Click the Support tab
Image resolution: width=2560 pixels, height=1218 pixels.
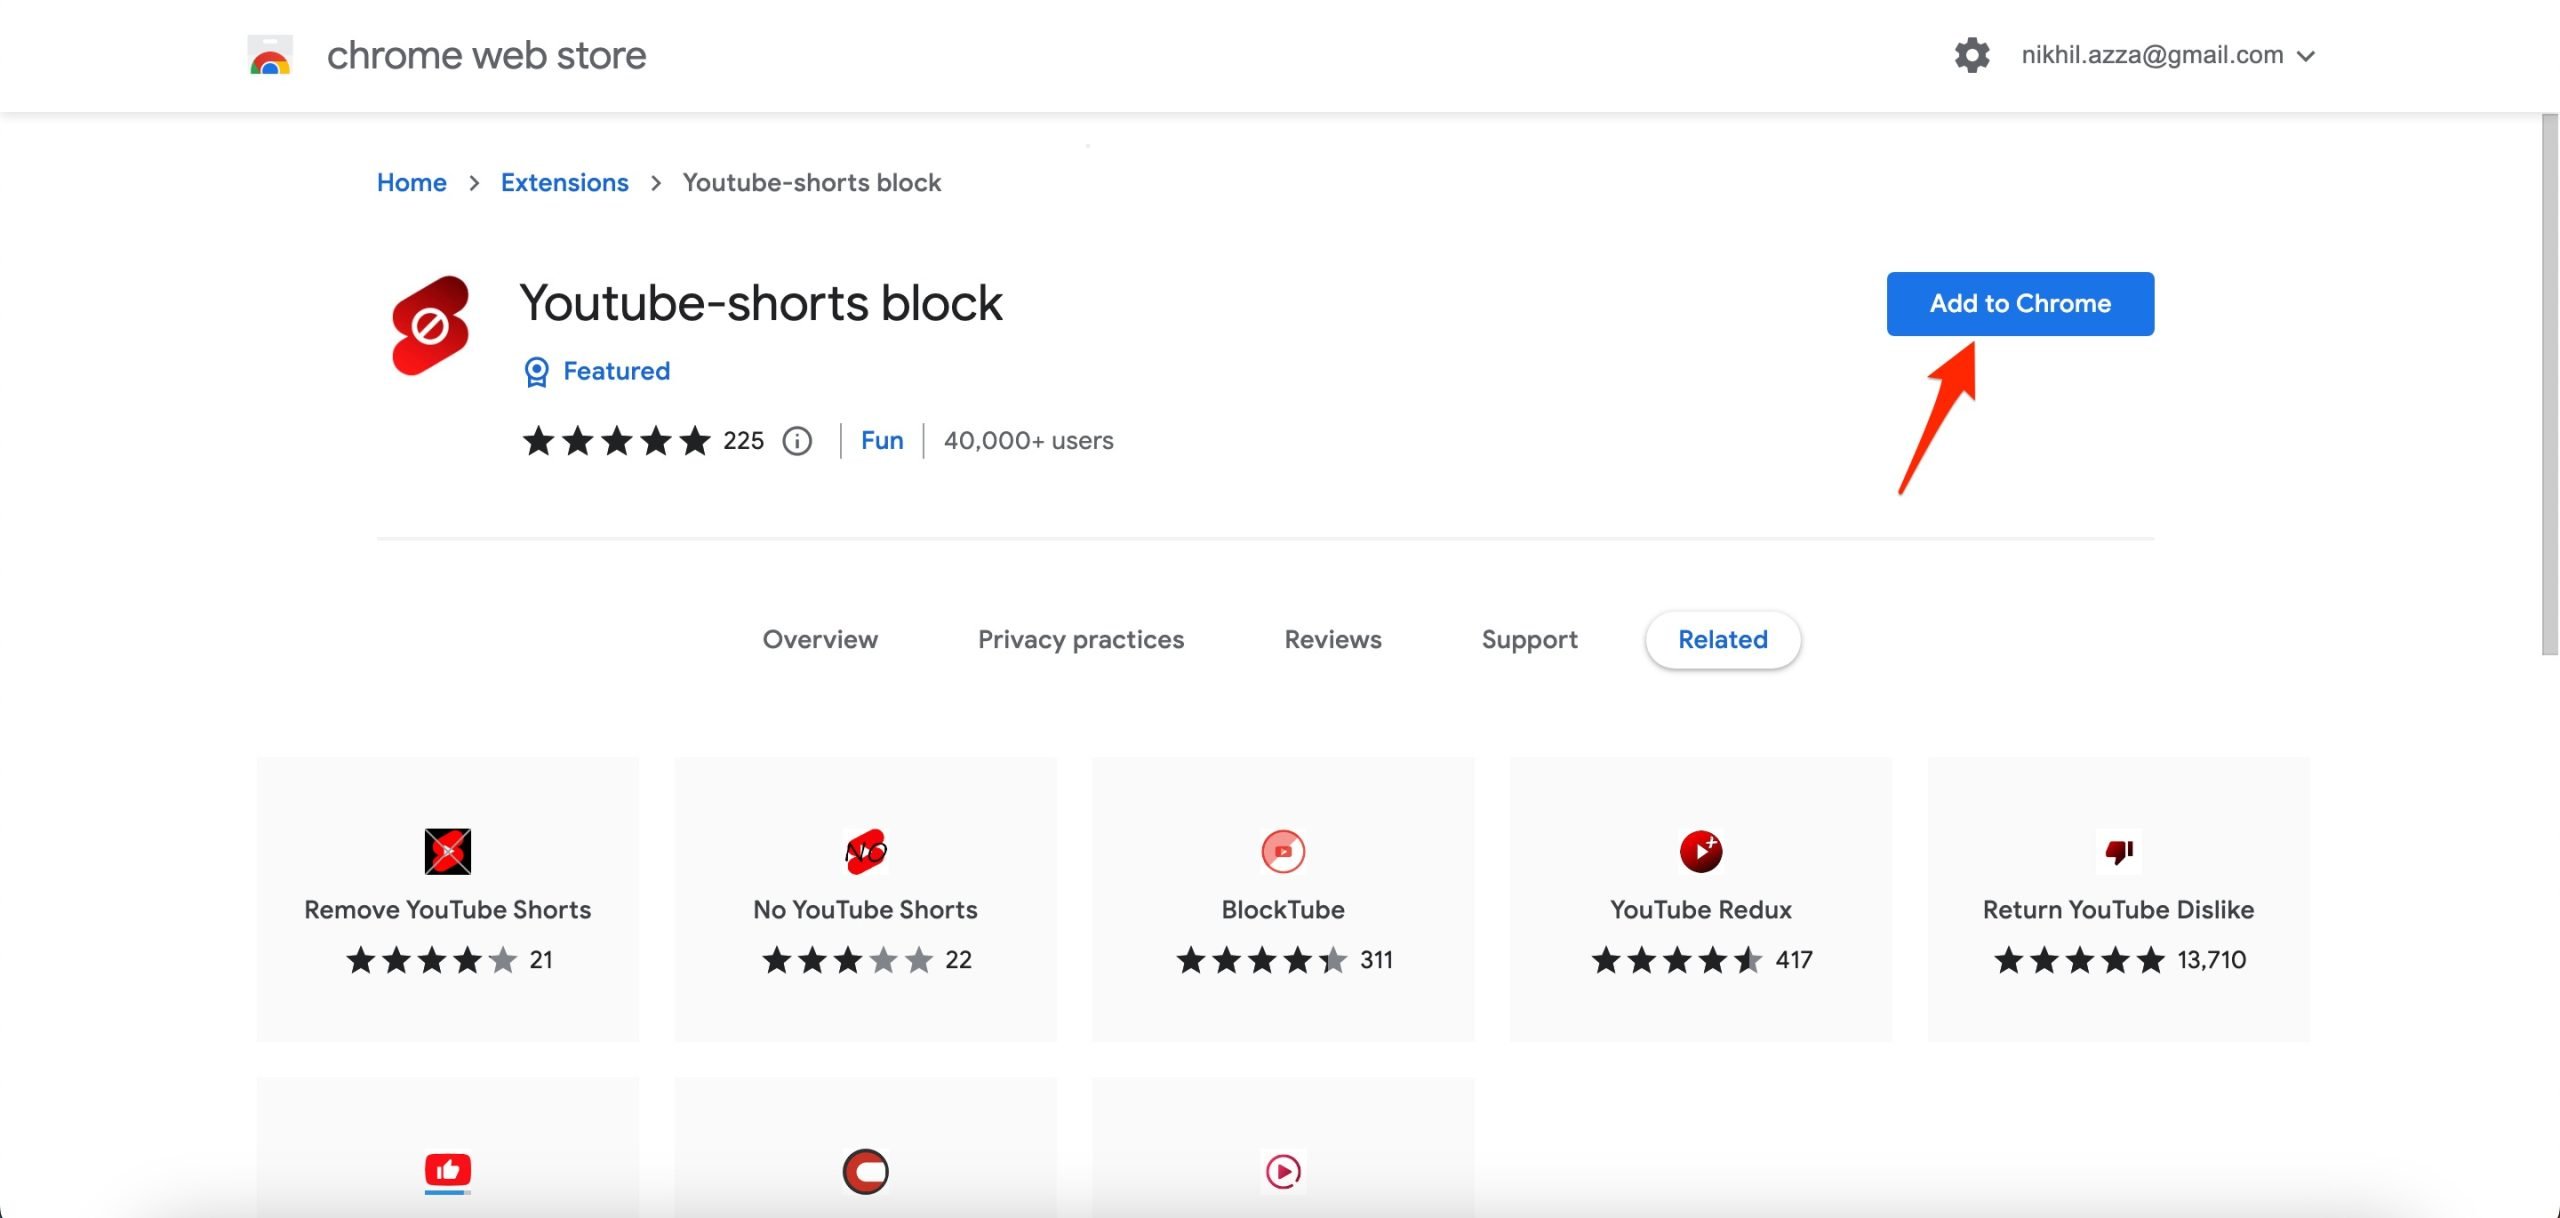coord(1530,638)
